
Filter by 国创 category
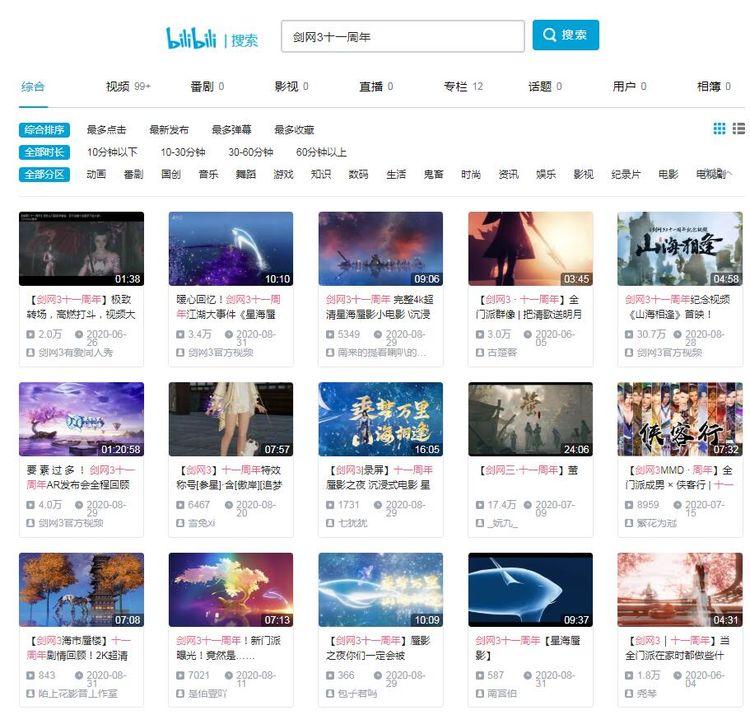click(171, 175)
